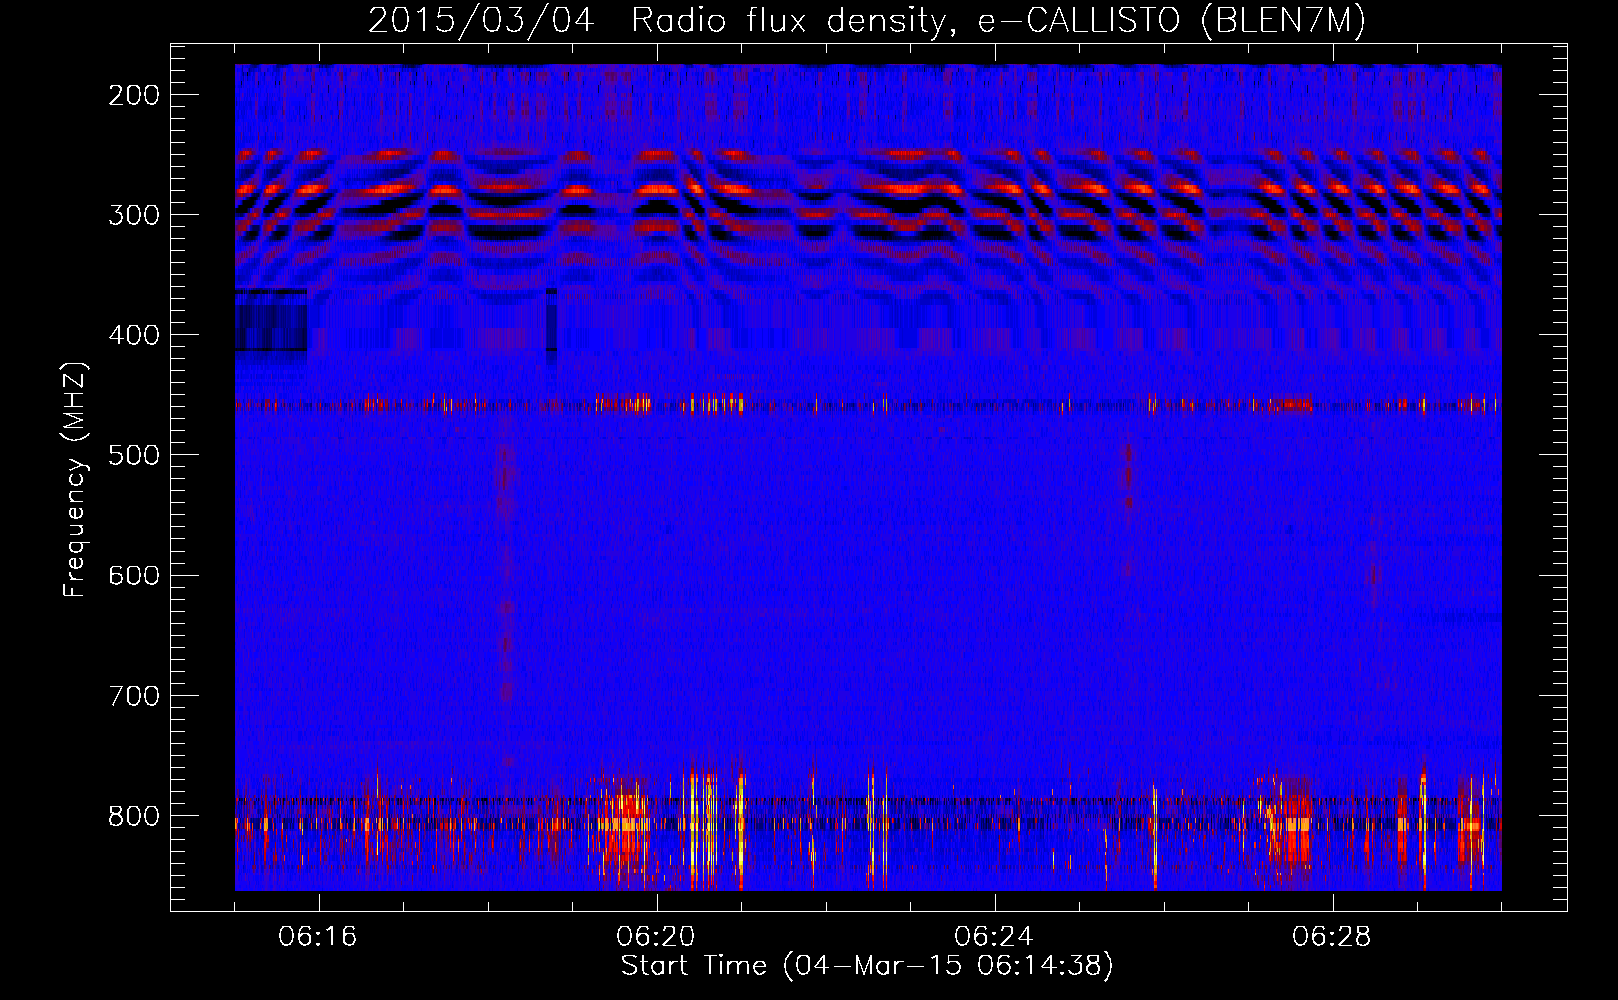Click the dark rectangular block near 400 MHz
The width and height of the screenshot is (1618, 1000).
coord(271,321)
